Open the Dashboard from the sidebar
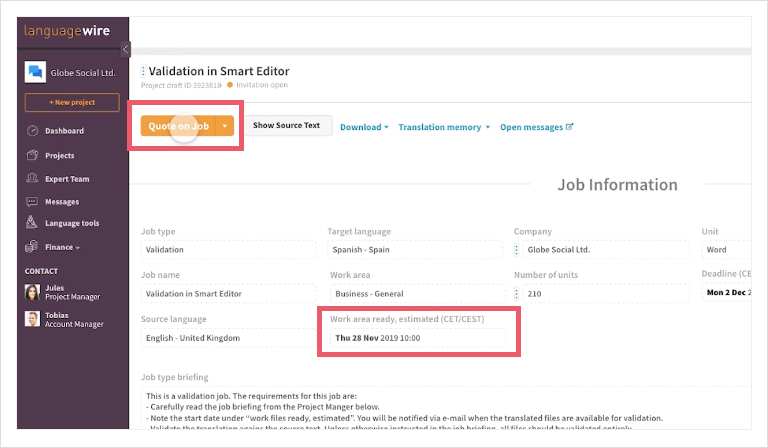768x448 pixels. (63, 131)
